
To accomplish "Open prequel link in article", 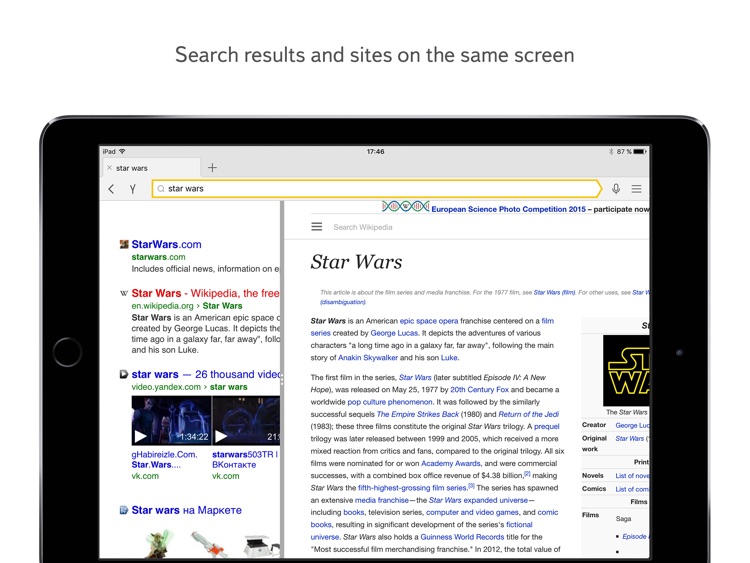I will pos(546,427).
